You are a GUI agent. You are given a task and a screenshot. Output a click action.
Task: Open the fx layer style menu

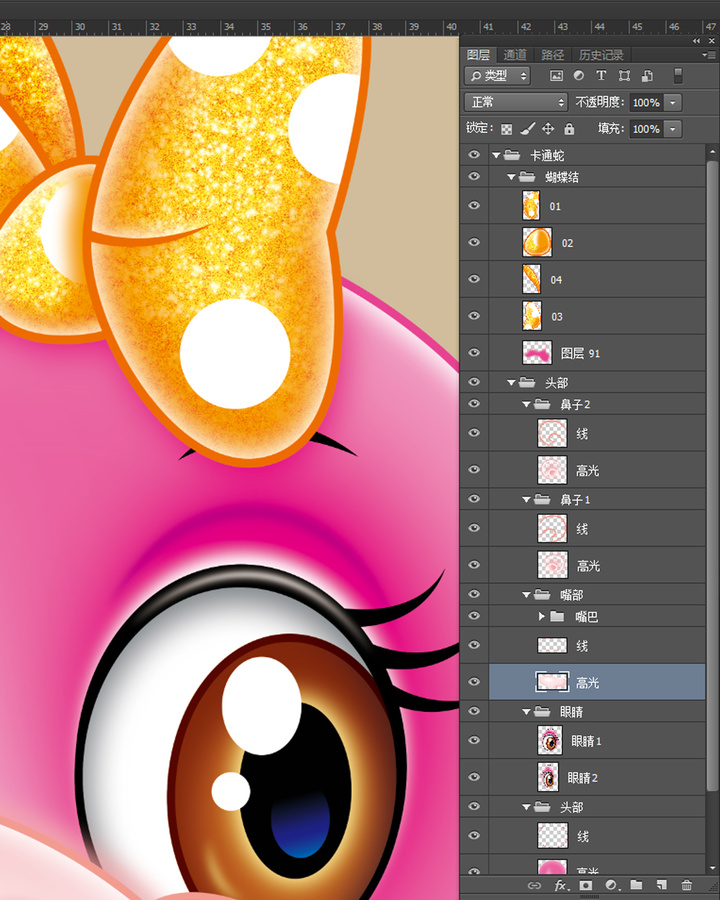(x=561, y=885)
